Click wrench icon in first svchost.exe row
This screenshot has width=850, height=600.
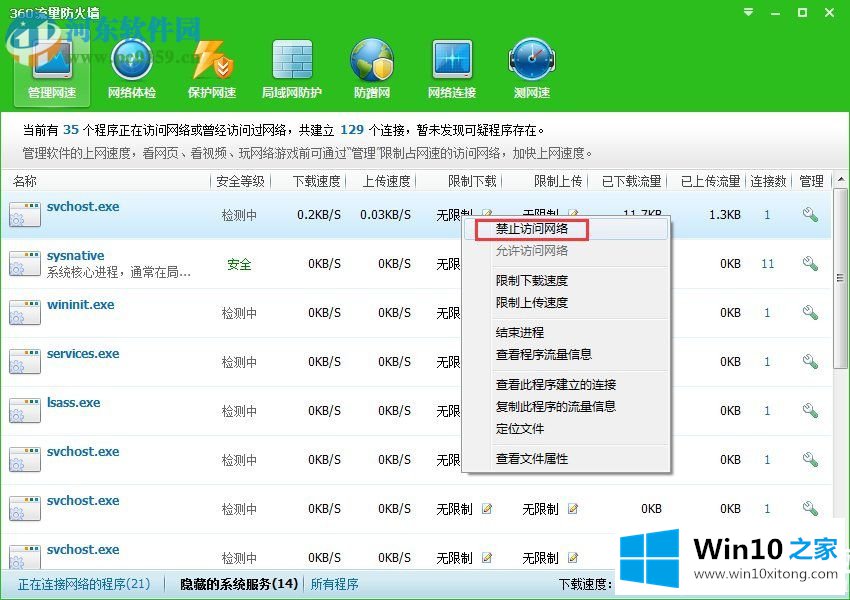(810, 215)
